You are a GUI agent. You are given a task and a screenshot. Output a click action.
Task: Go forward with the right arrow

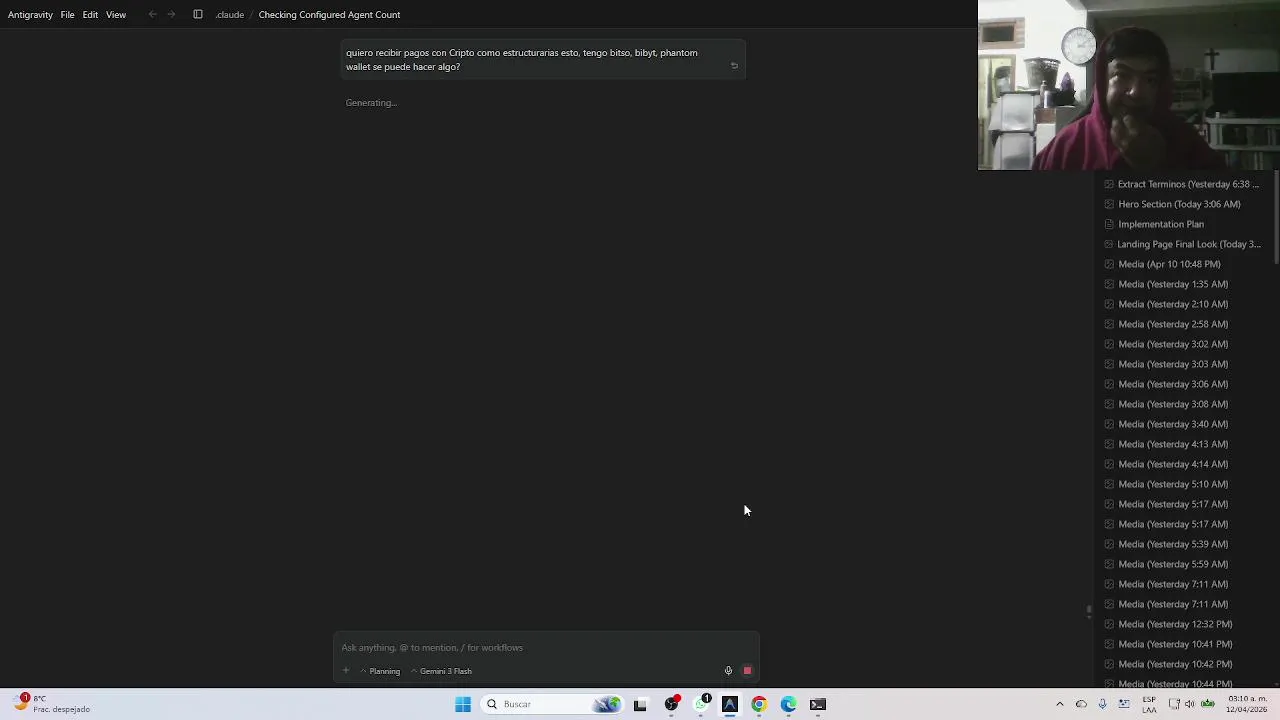click(171, 14)
